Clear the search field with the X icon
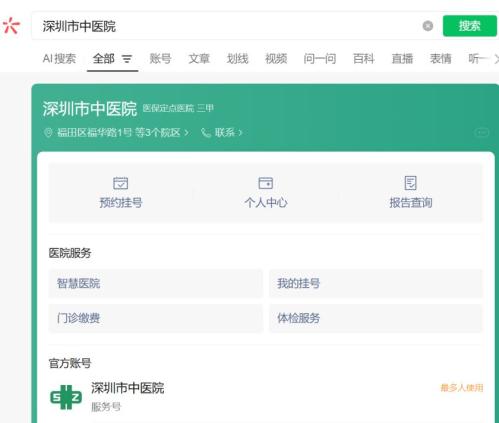The image size is (499, 423). pyautogui.click(x=428, y=26)
